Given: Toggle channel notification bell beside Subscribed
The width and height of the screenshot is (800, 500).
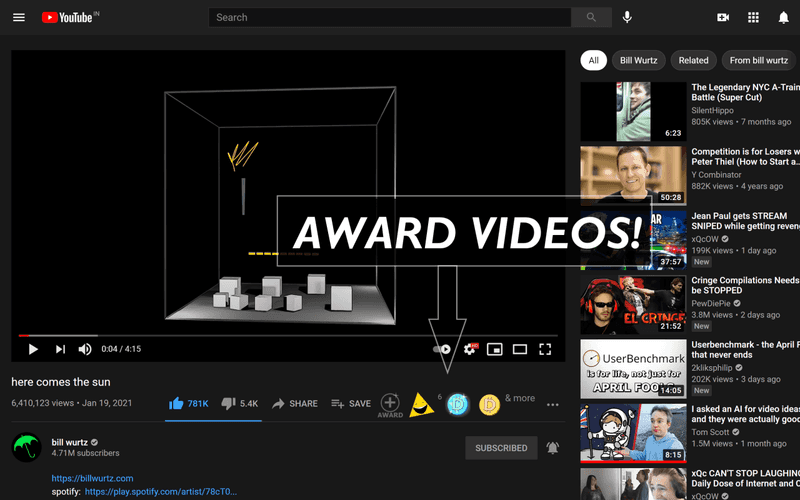Looking at the screenshot, I should 553,448.
